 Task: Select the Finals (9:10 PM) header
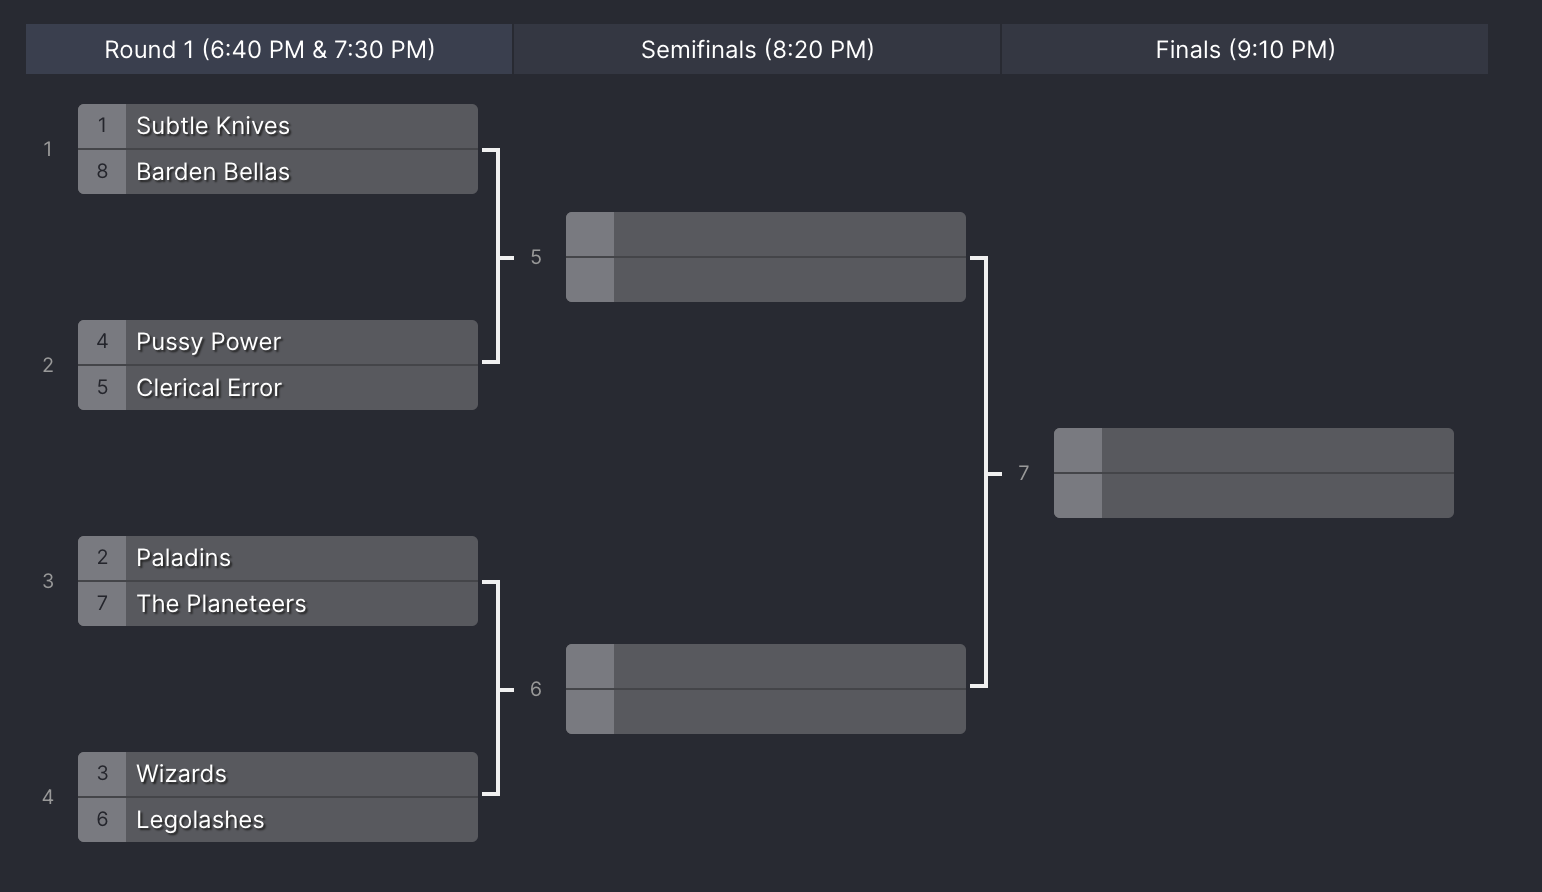[x=1245, y=49]
